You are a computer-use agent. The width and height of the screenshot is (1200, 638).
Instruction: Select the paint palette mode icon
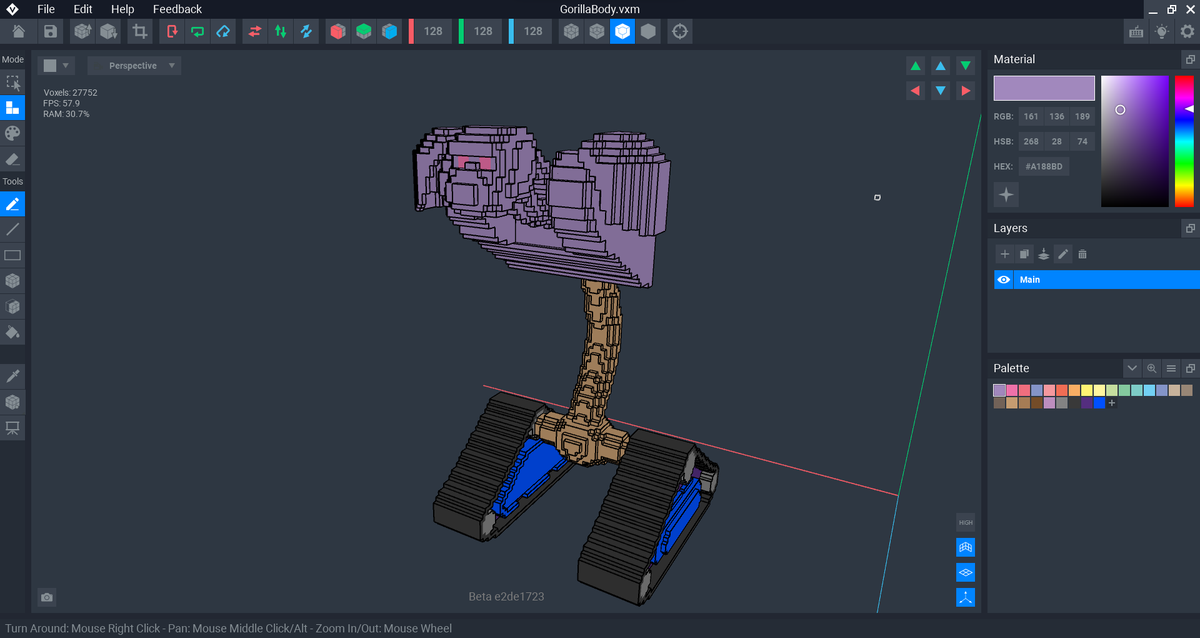coord(13,133)
